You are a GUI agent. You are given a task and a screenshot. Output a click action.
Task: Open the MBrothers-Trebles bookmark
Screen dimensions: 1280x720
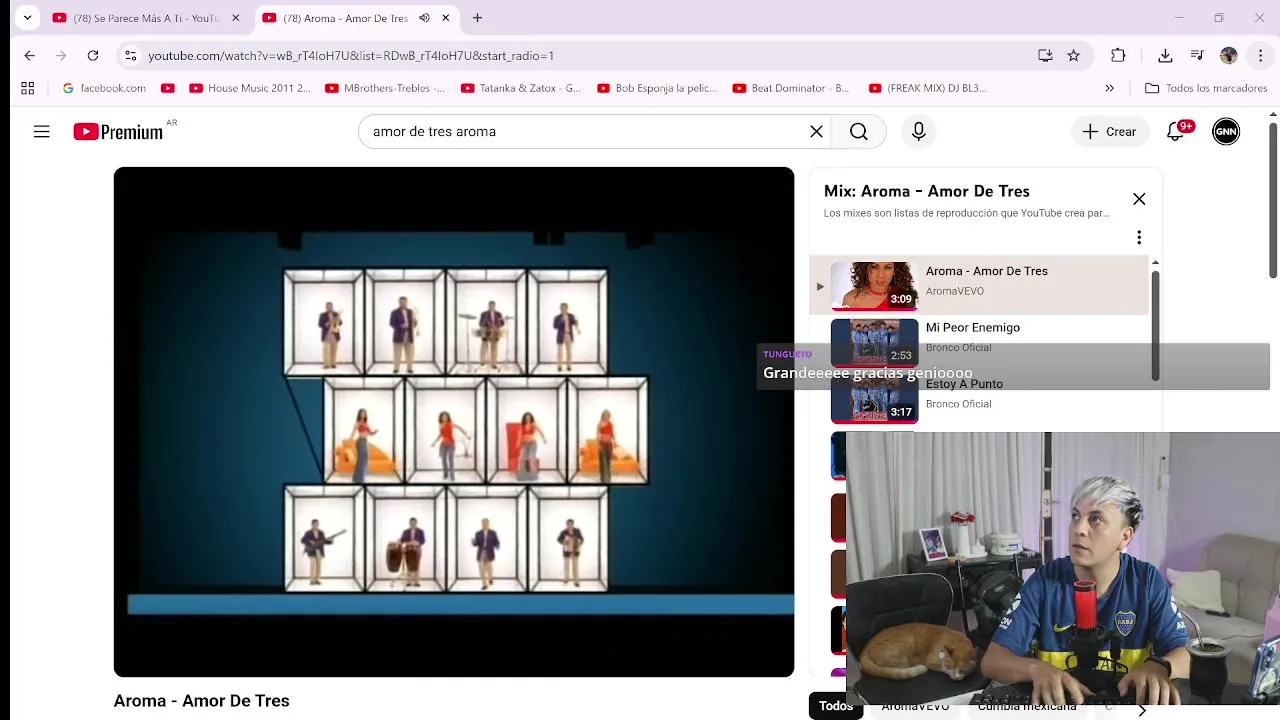385,88
